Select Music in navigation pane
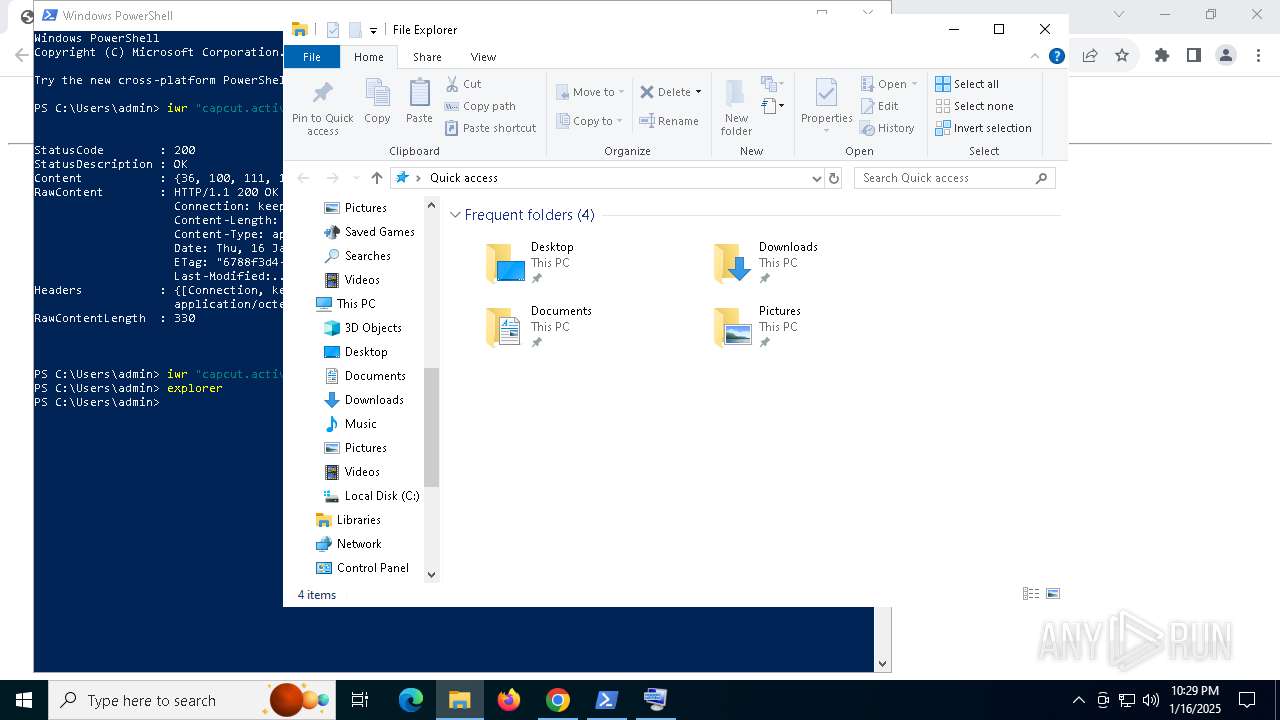This screenshot has width=1280, height=720. pyautogui.click(x=350, y=424)
